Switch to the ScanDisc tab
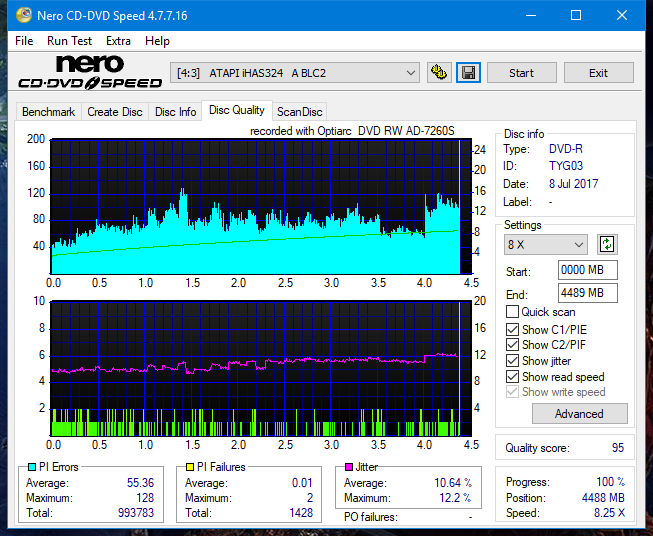The width and height of the screenshot is (653, 536). 299,112
